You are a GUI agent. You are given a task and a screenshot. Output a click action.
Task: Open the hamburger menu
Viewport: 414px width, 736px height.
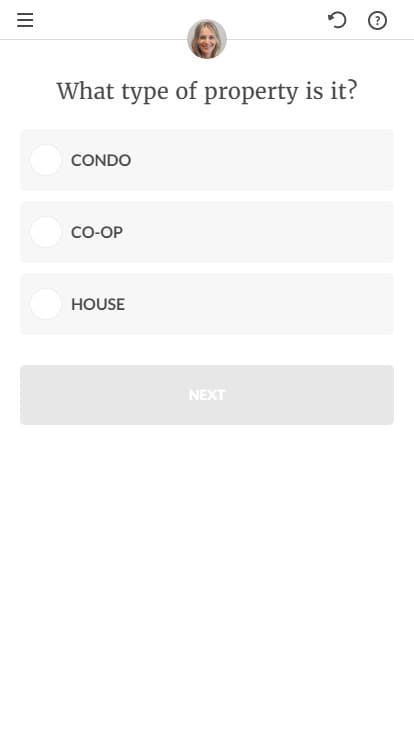[x=25, y=20]
